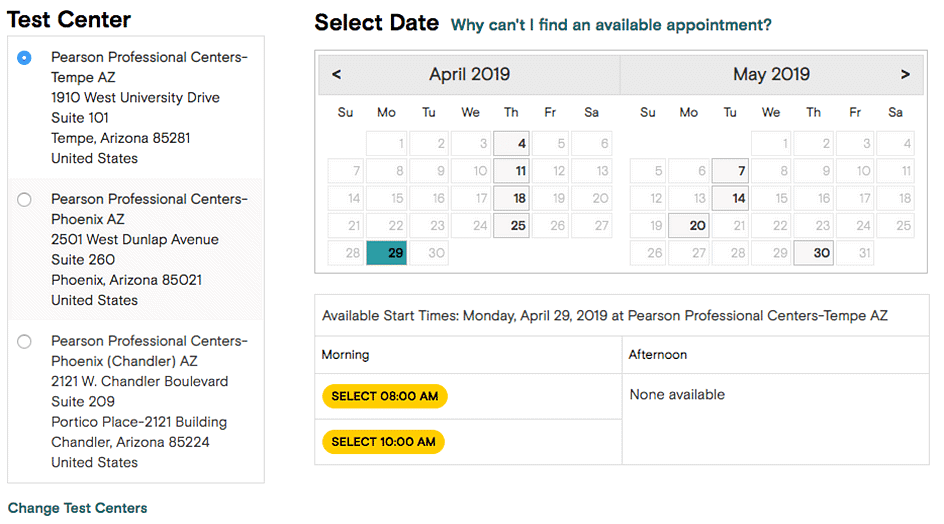Choose May 20 on the calendar
This screenshot has width=944, height=524.
(x=689, y=225)
